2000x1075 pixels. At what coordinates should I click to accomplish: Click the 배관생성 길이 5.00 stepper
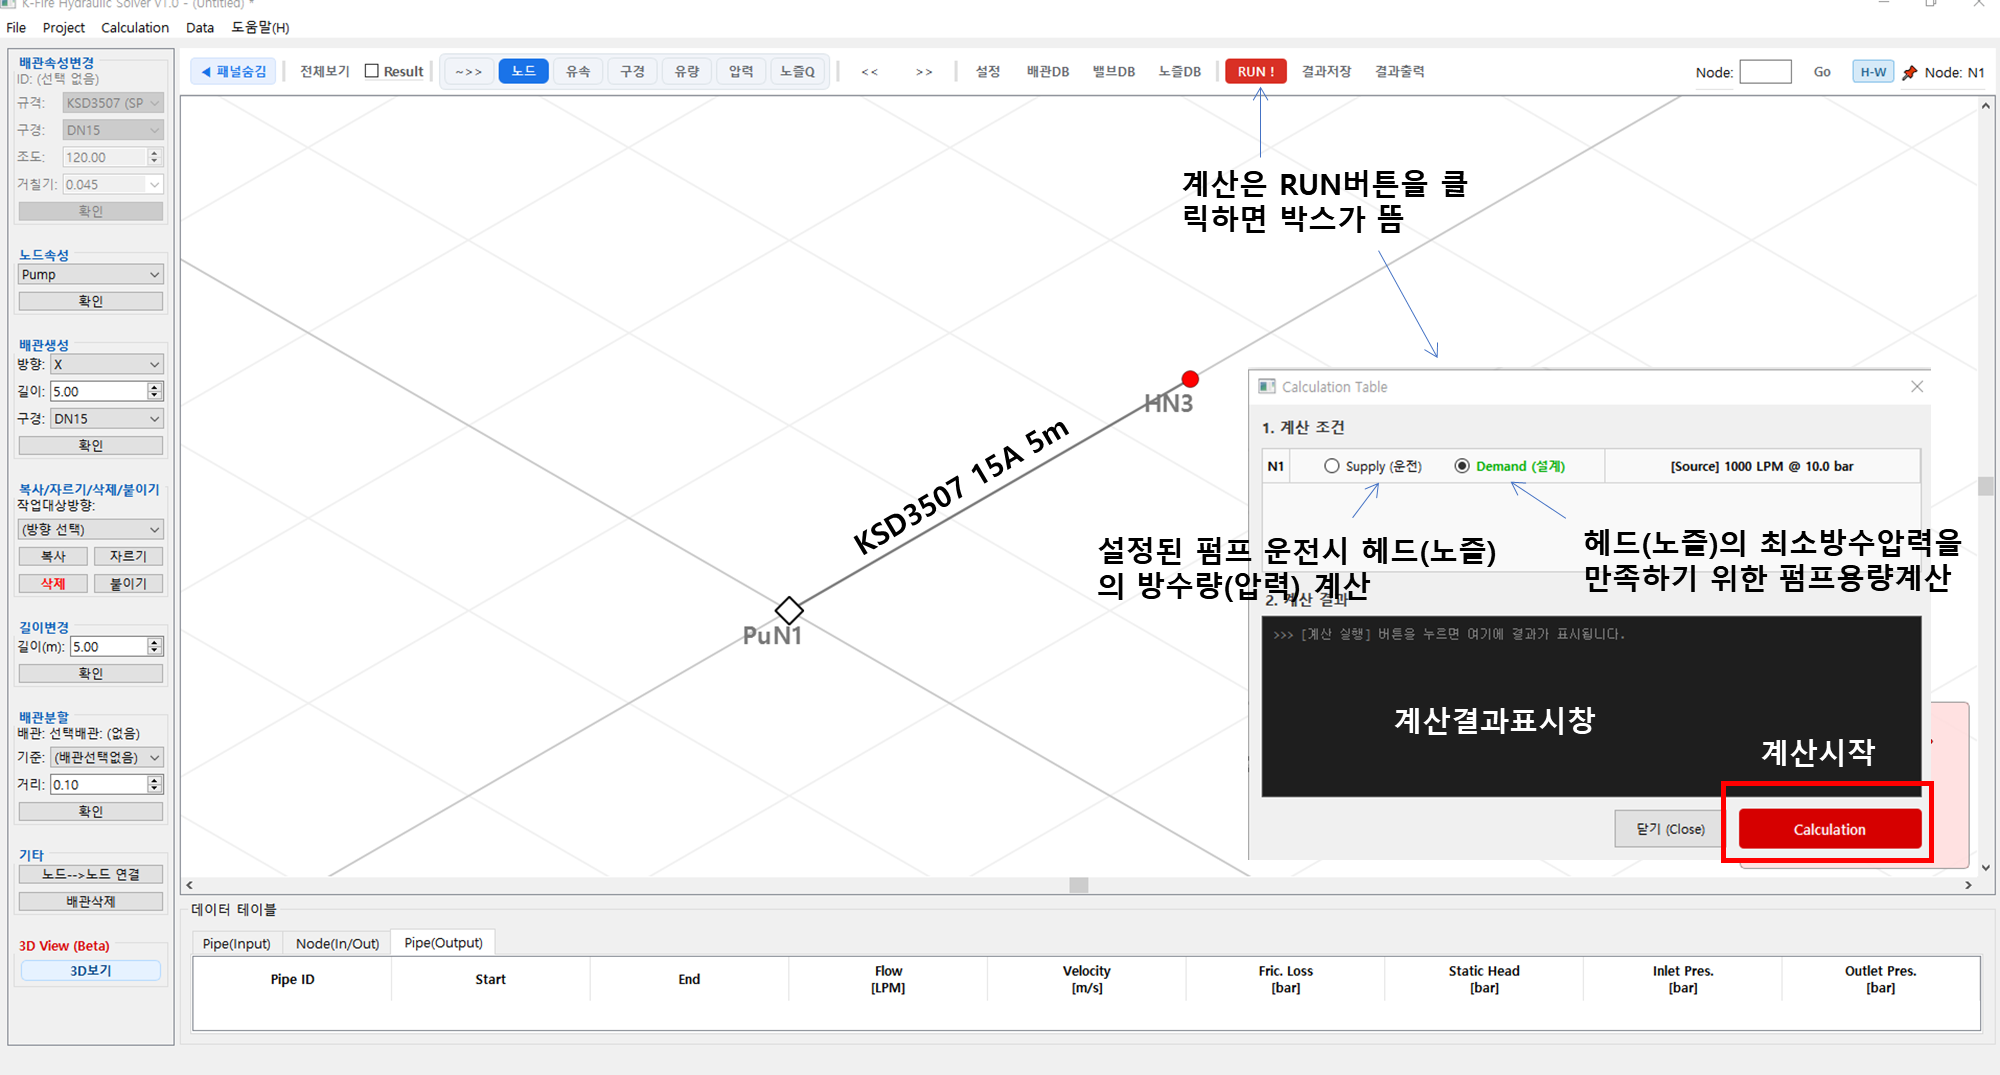[154, 391]
